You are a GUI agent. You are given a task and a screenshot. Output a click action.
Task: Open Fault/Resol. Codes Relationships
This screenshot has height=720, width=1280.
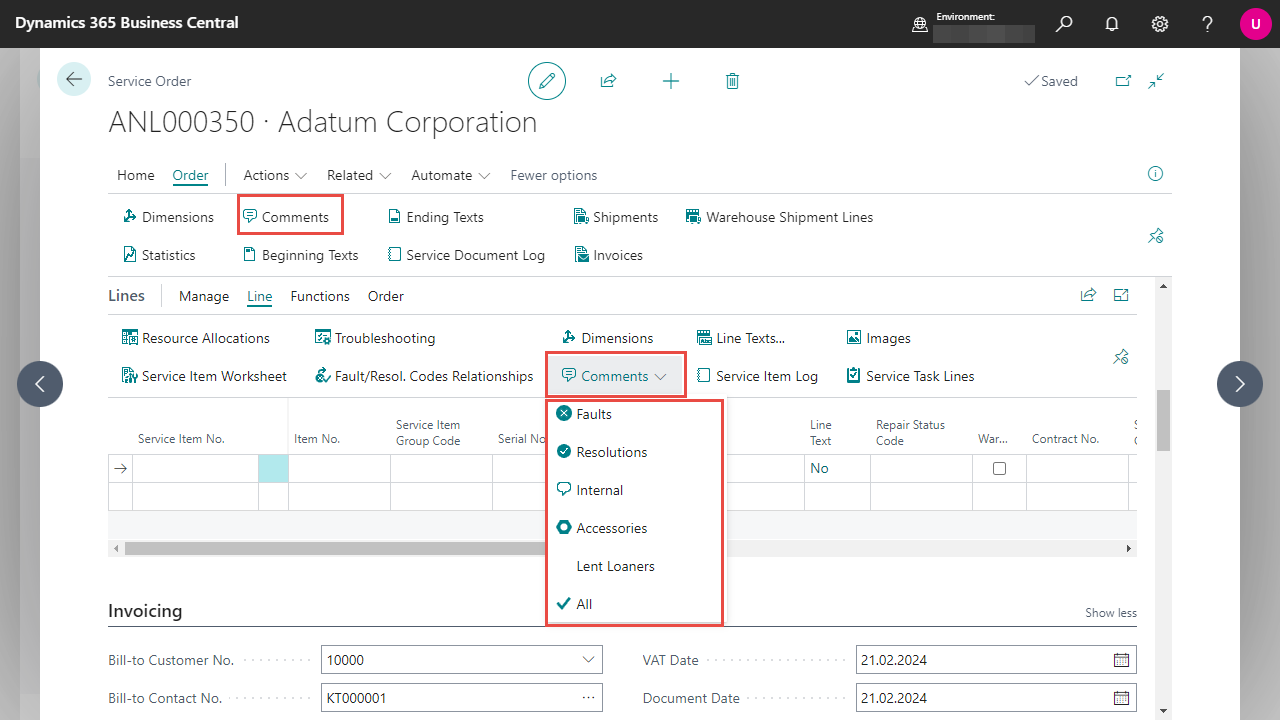tap(423, 376)
